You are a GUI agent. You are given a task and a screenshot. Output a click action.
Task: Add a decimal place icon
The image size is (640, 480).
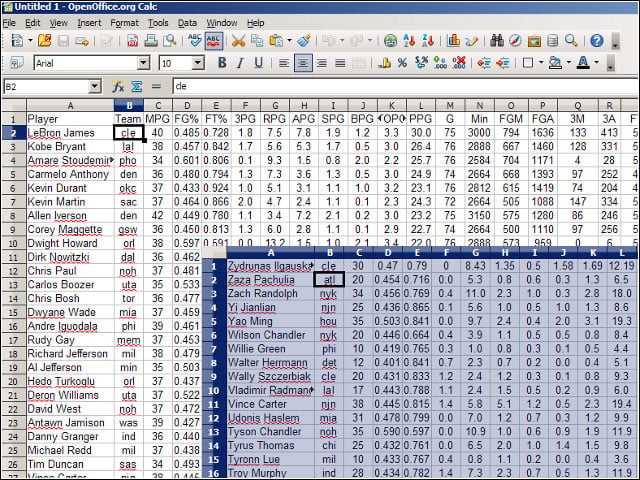[x=440, y=63]
